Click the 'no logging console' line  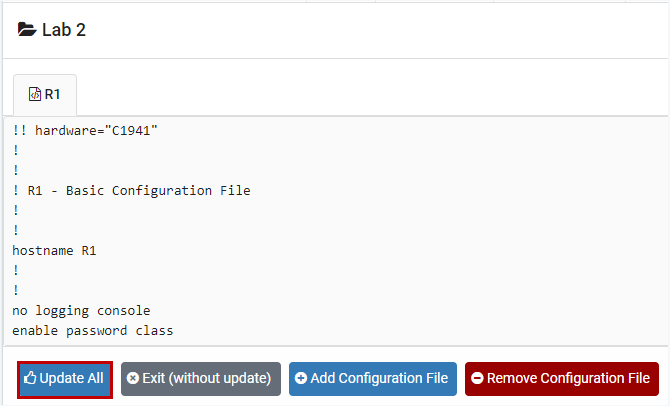click(x=81, y=310)
